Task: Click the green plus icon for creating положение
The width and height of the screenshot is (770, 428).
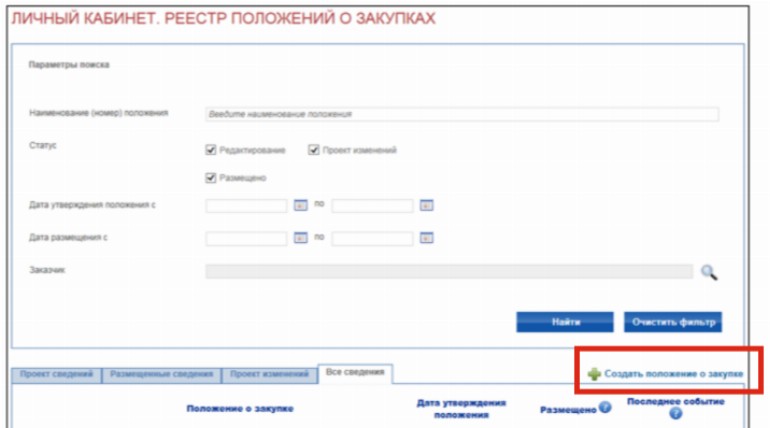Action: [594, 374]
